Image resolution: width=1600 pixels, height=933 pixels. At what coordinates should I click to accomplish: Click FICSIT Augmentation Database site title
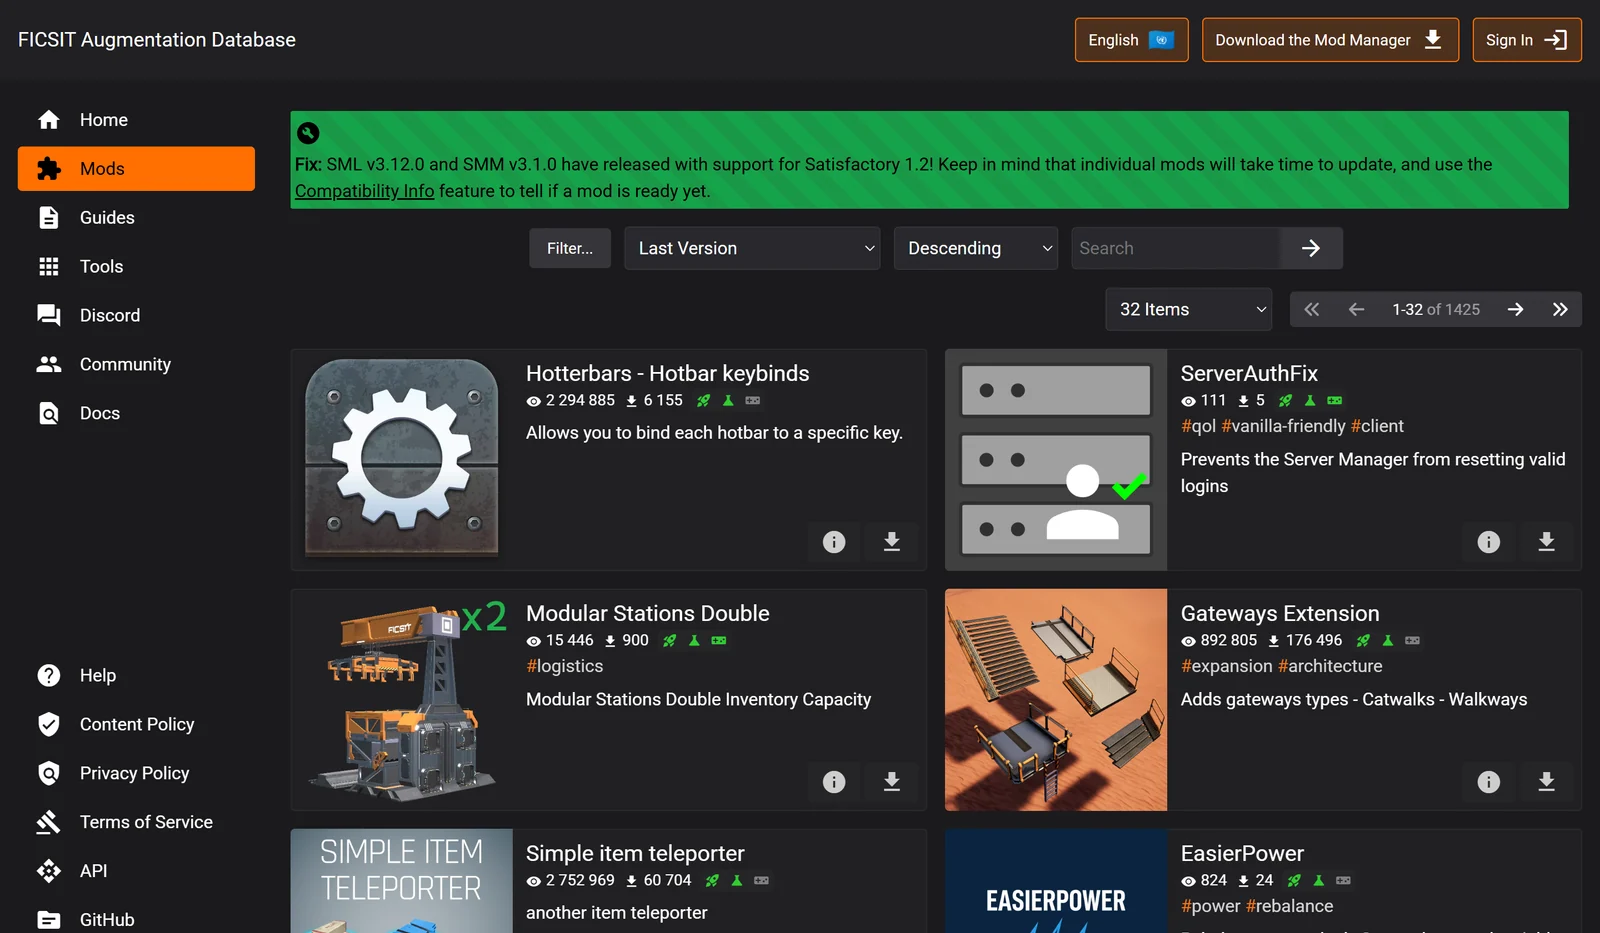[157, 40]
